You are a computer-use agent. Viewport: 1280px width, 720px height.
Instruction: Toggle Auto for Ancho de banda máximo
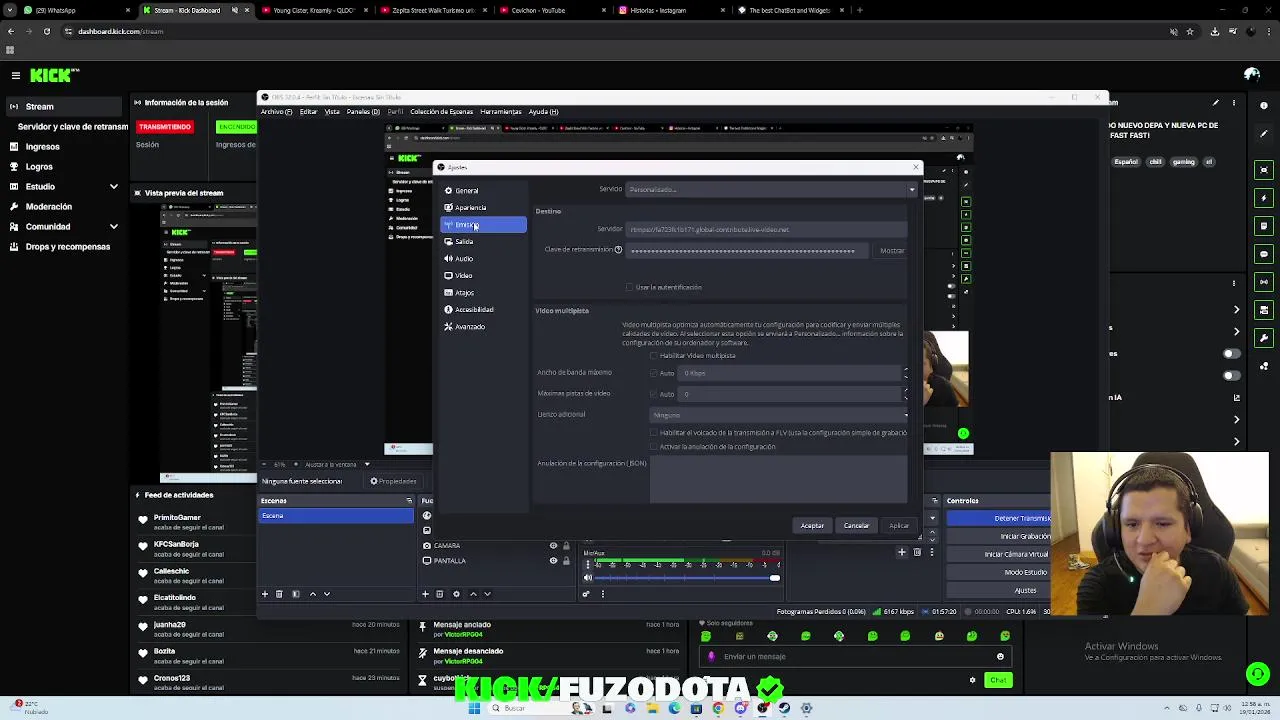coord(654,373)
